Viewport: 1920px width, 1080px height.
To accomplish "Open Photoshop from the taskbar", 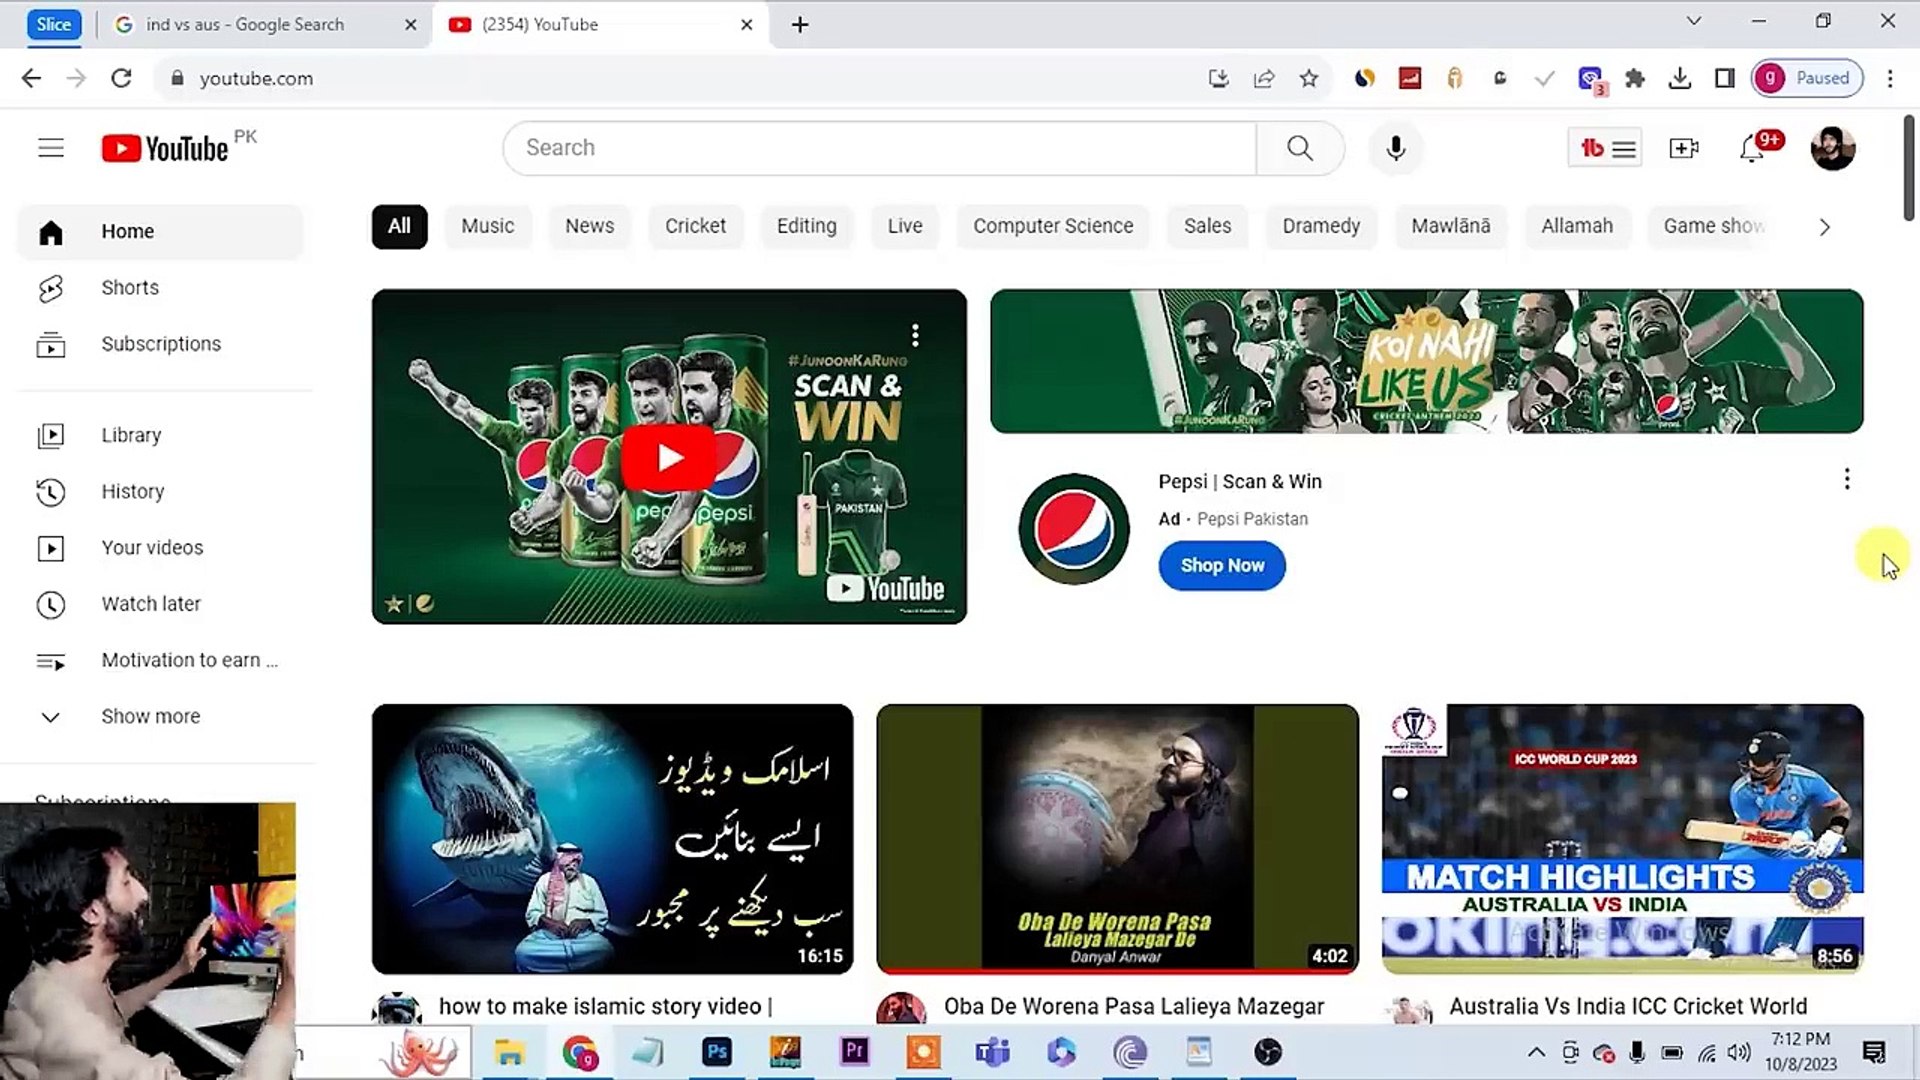I will tap(717, 1052).
